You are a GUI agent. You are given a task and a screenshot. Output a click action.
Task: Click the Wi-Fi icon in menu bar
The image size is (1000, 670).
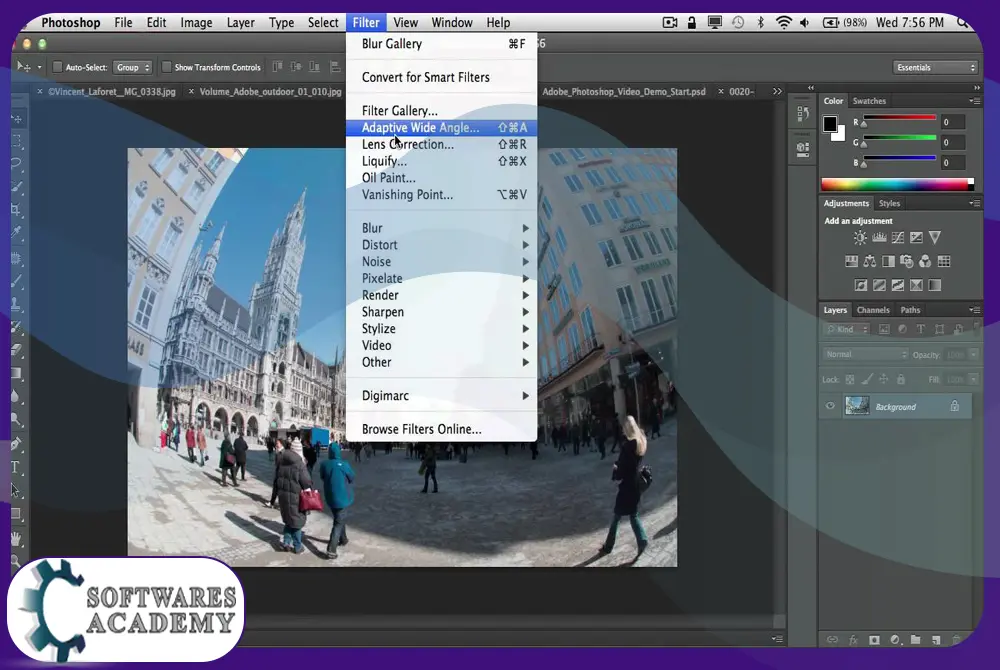(x=783, y=22)
